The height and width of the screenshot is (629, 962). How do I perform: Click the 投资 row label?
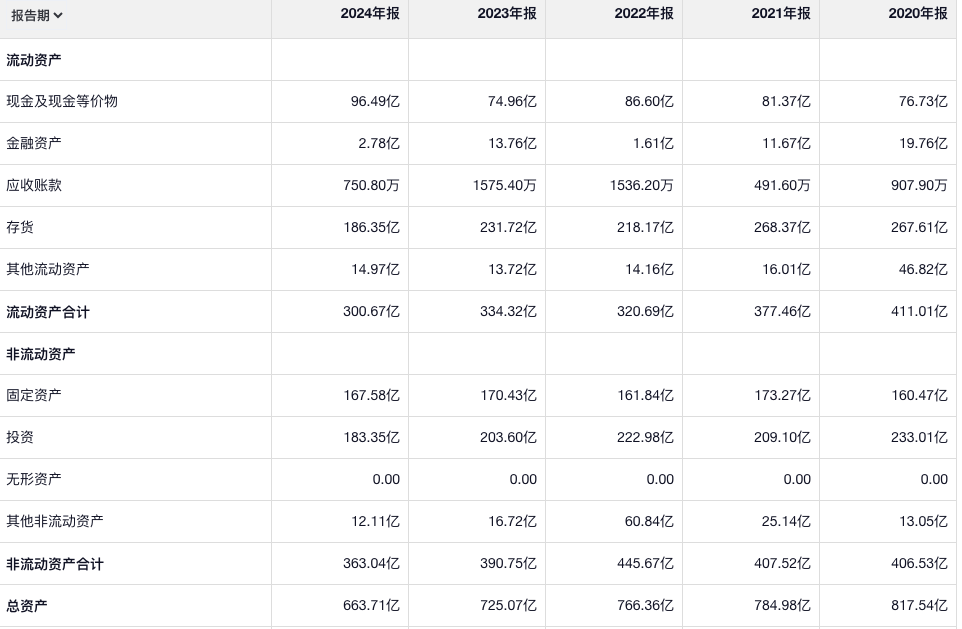[20, 438]
